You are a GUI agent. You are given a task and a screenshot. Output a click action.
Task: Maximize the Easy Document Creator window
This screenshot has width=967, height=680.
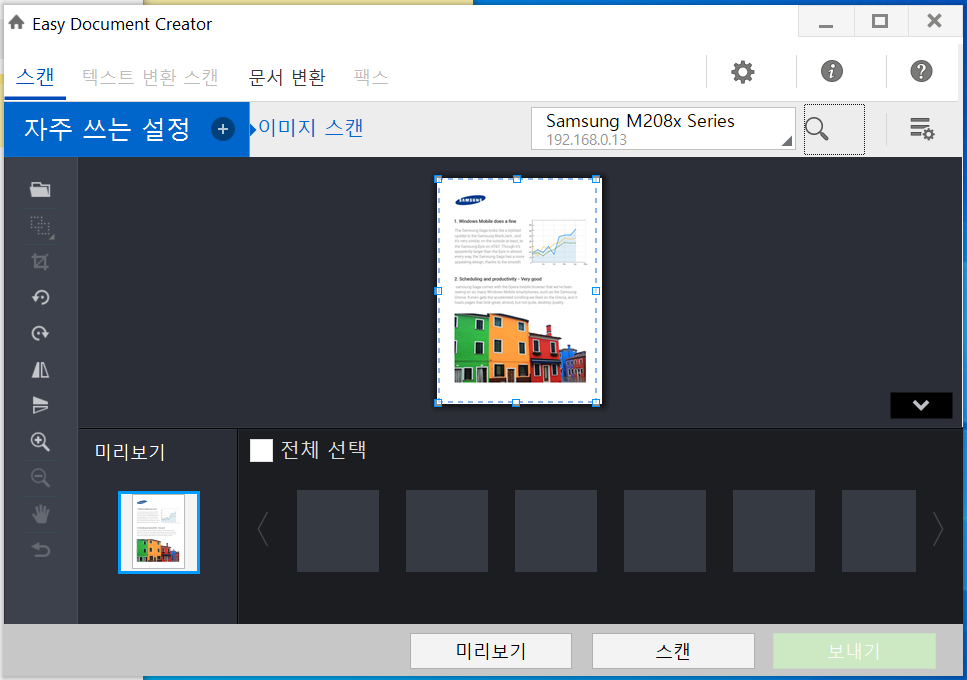coord(880,22)
